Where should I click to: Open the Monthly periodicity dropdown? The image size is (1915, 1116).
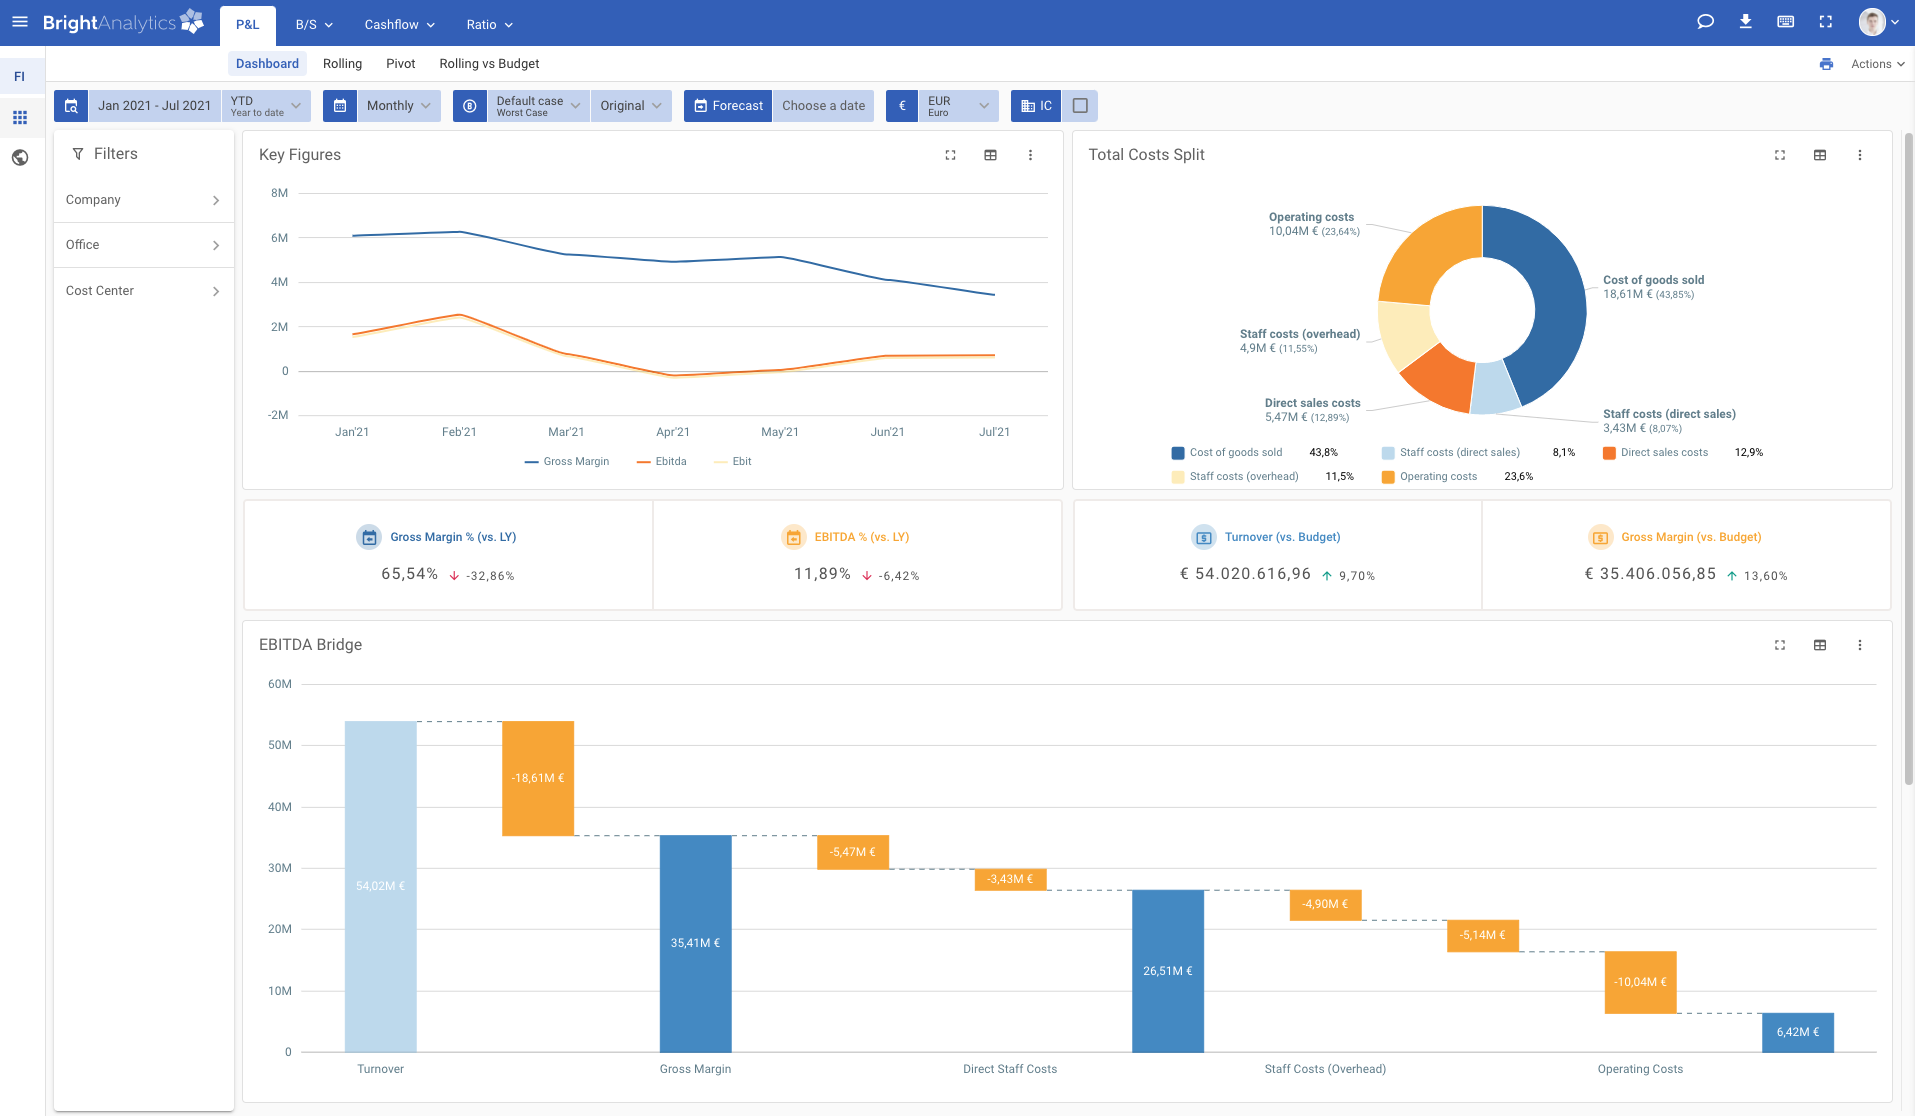pos(396,105)
